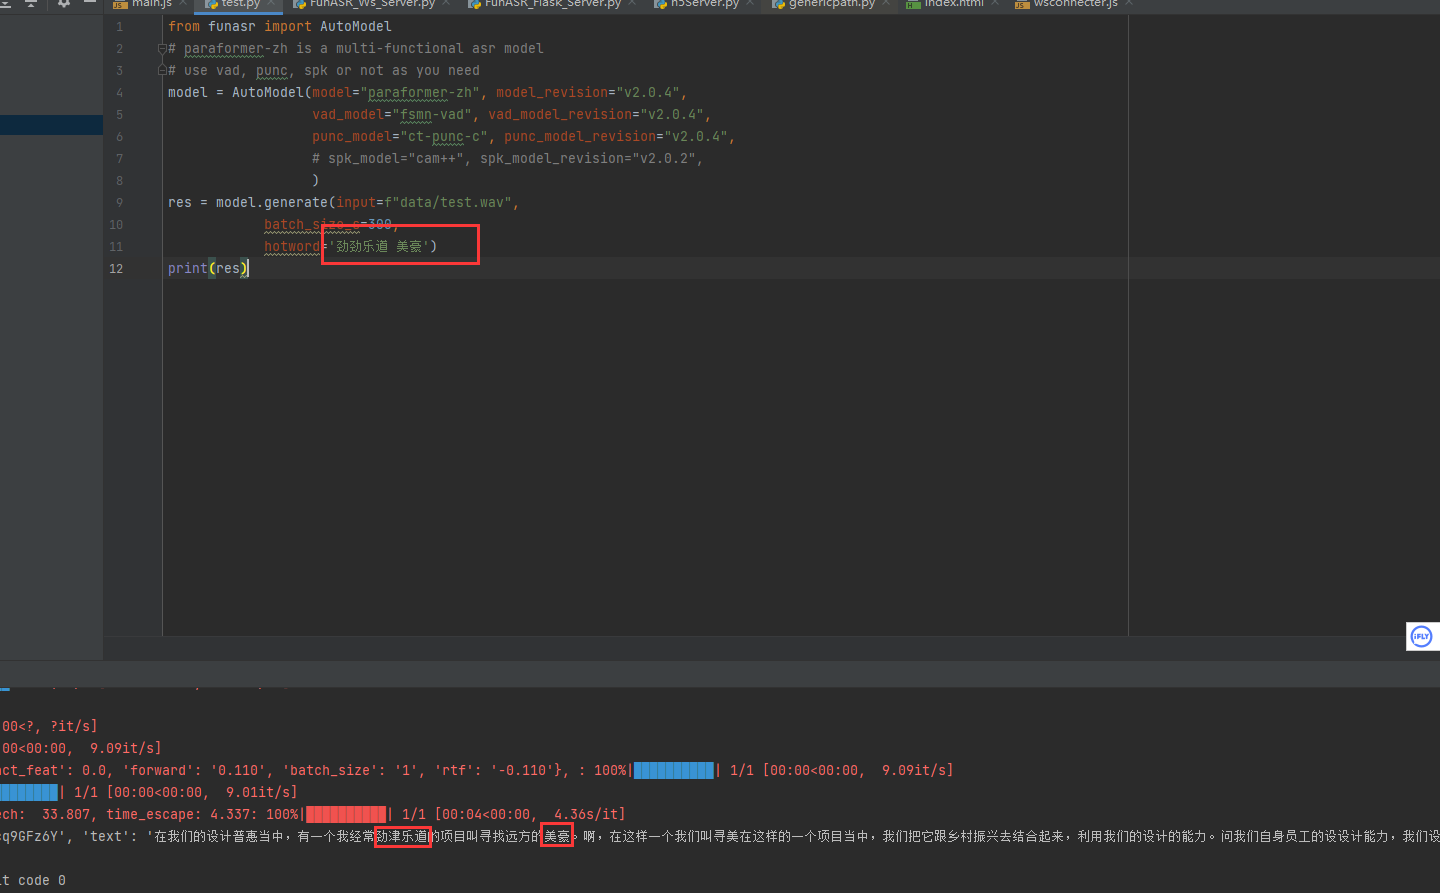Click "?it/s]" in console output
The image size is (1440, 893).
coord(74,727)
